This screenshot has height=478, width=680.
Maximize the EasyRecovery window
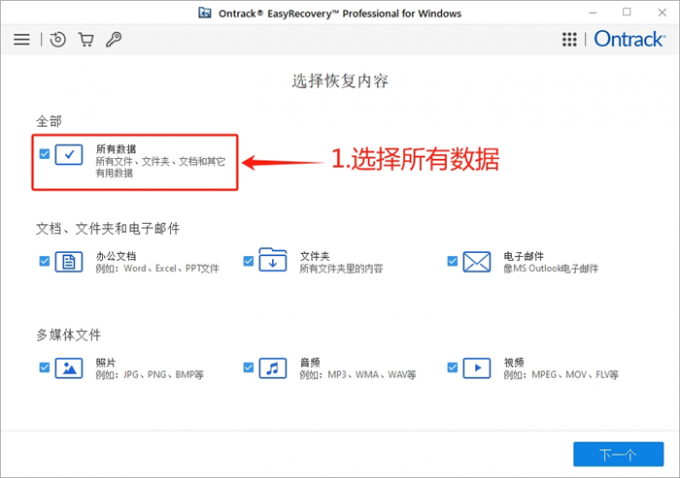coord(627,12)
